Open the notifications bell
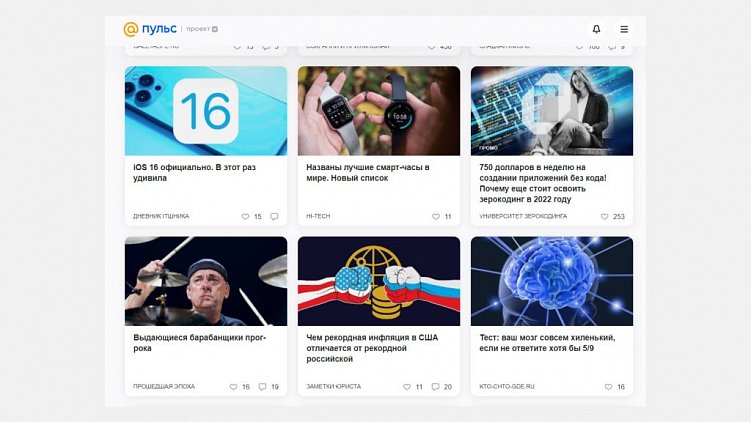751x422 pixels. pyautogui.click(x=596, y=29)
